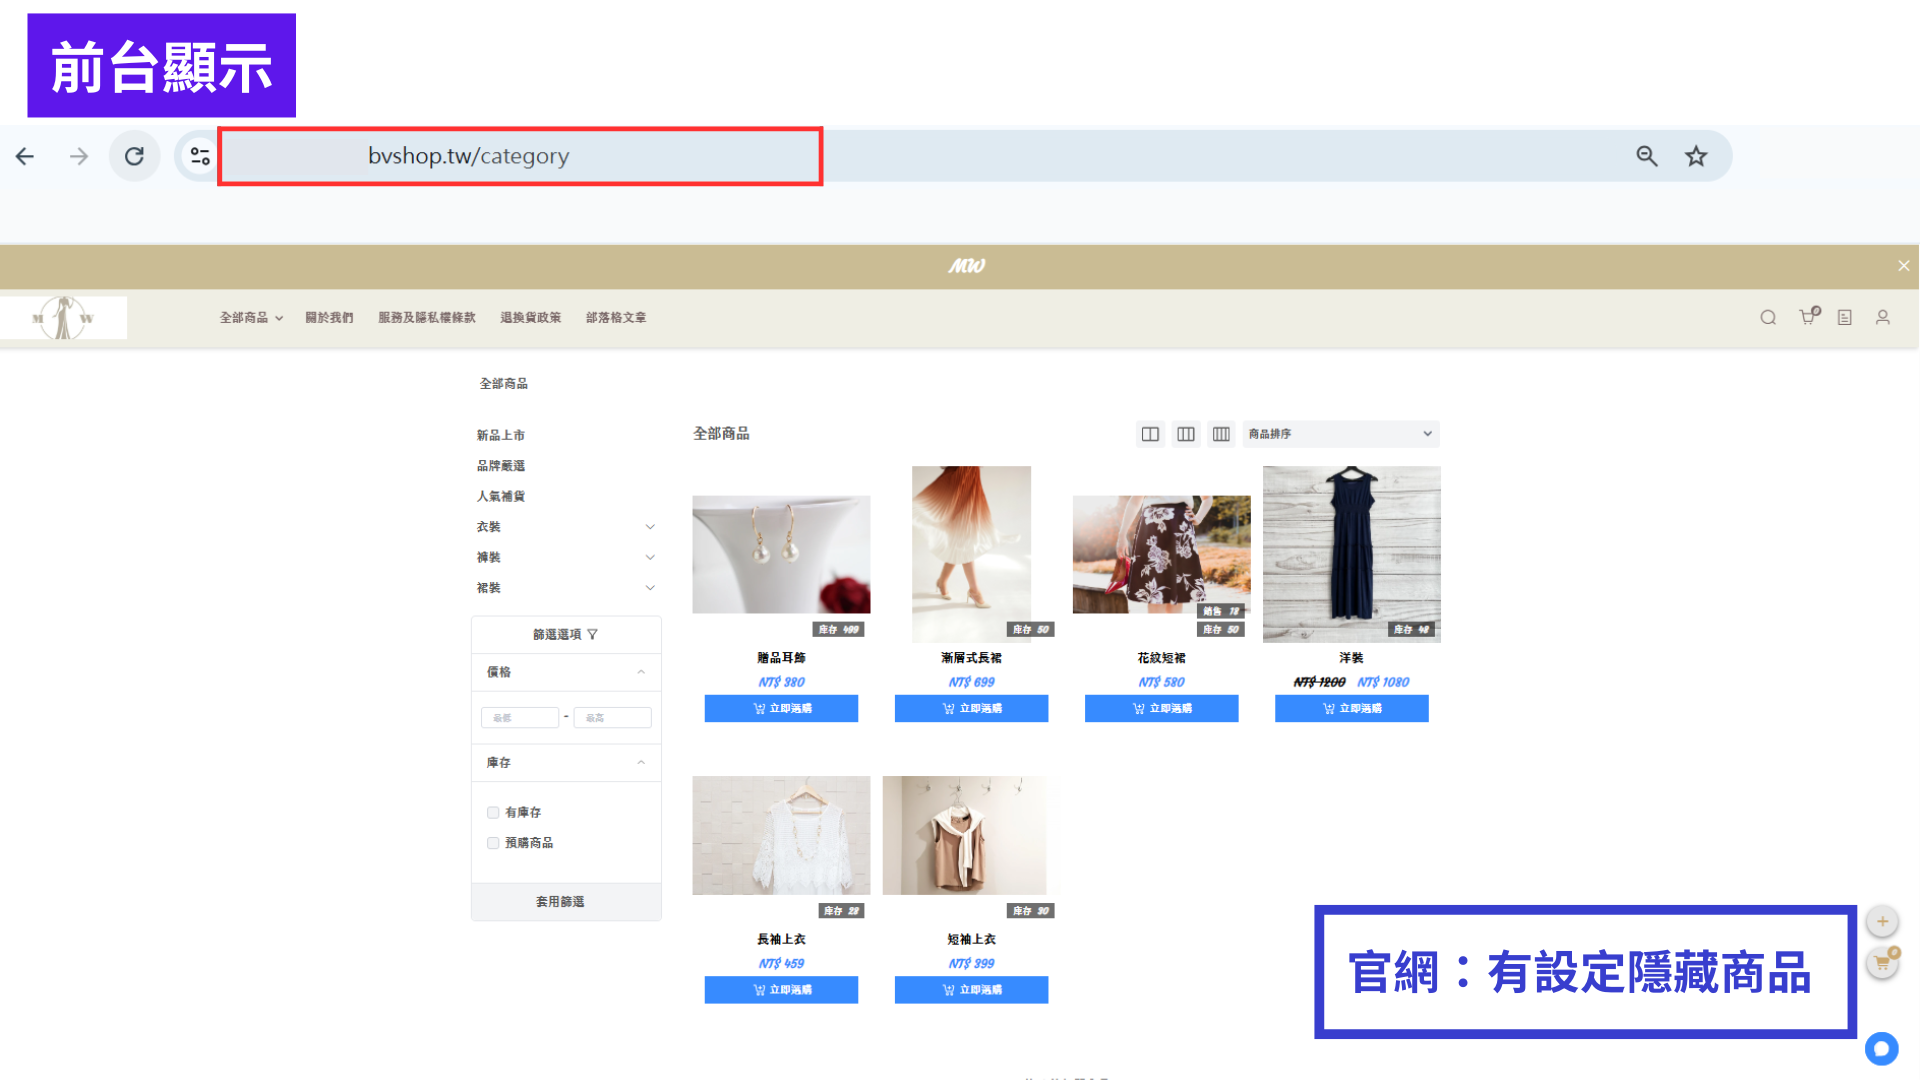Open the 退換貨政策 menu item
This screenshot has width=1920, height=1080.
coord(531,318)
